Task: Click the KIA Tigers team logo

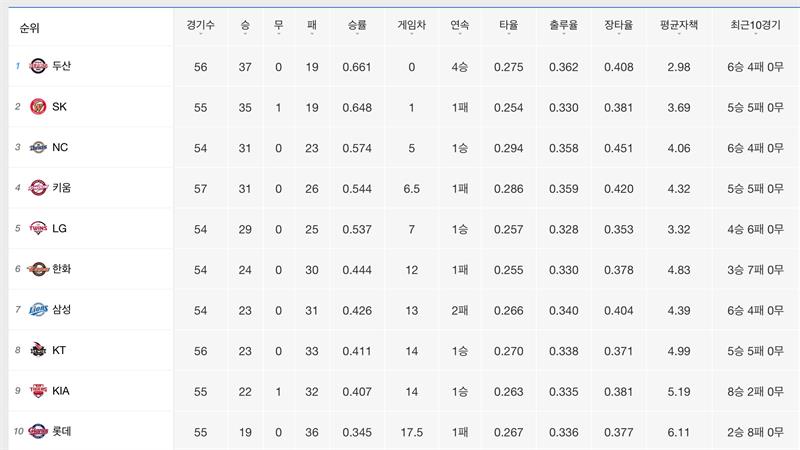Action: pyautogui.click(x=38, y=390)
